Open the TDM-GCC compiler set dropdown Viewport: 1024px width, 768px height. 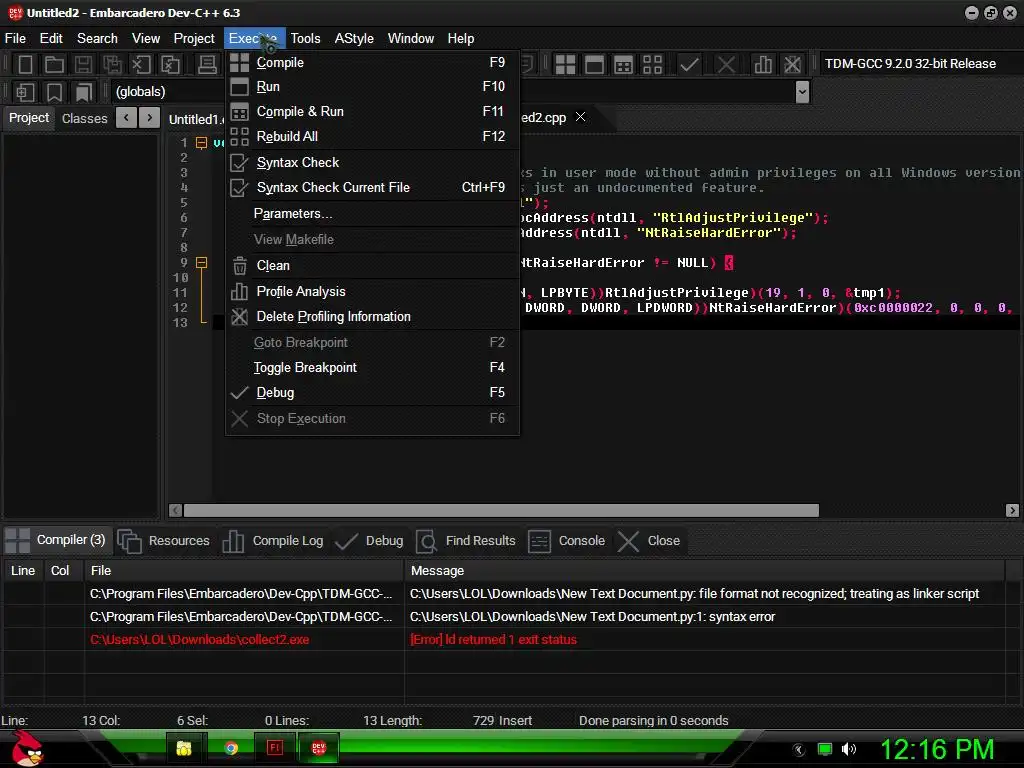[x=917, y=63]
